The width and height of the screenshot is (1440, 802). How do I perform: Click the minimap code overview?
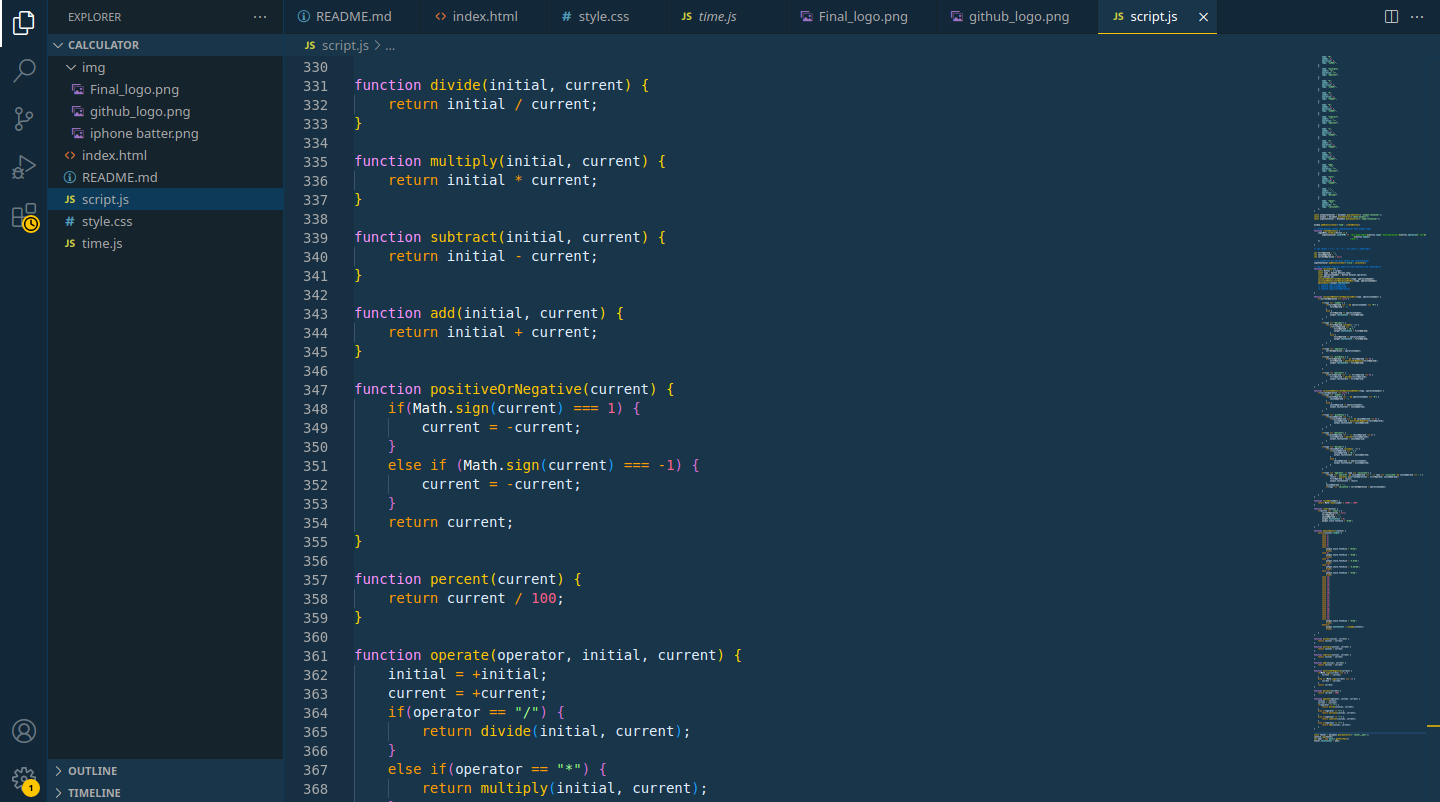pyautogui.click(x=1370, y=400)
